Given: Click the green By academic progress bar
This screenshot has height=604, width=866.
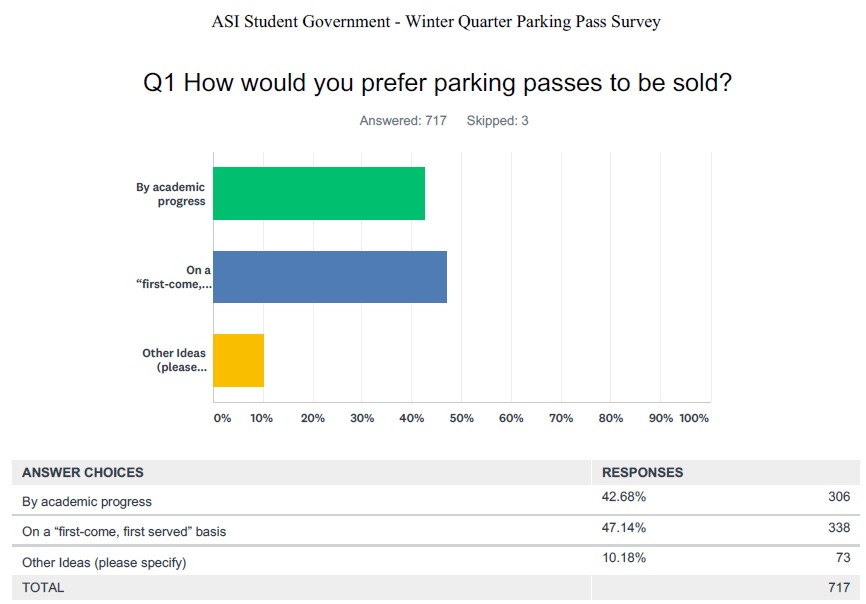Looking at the screenshot, I should coord(319,194).
